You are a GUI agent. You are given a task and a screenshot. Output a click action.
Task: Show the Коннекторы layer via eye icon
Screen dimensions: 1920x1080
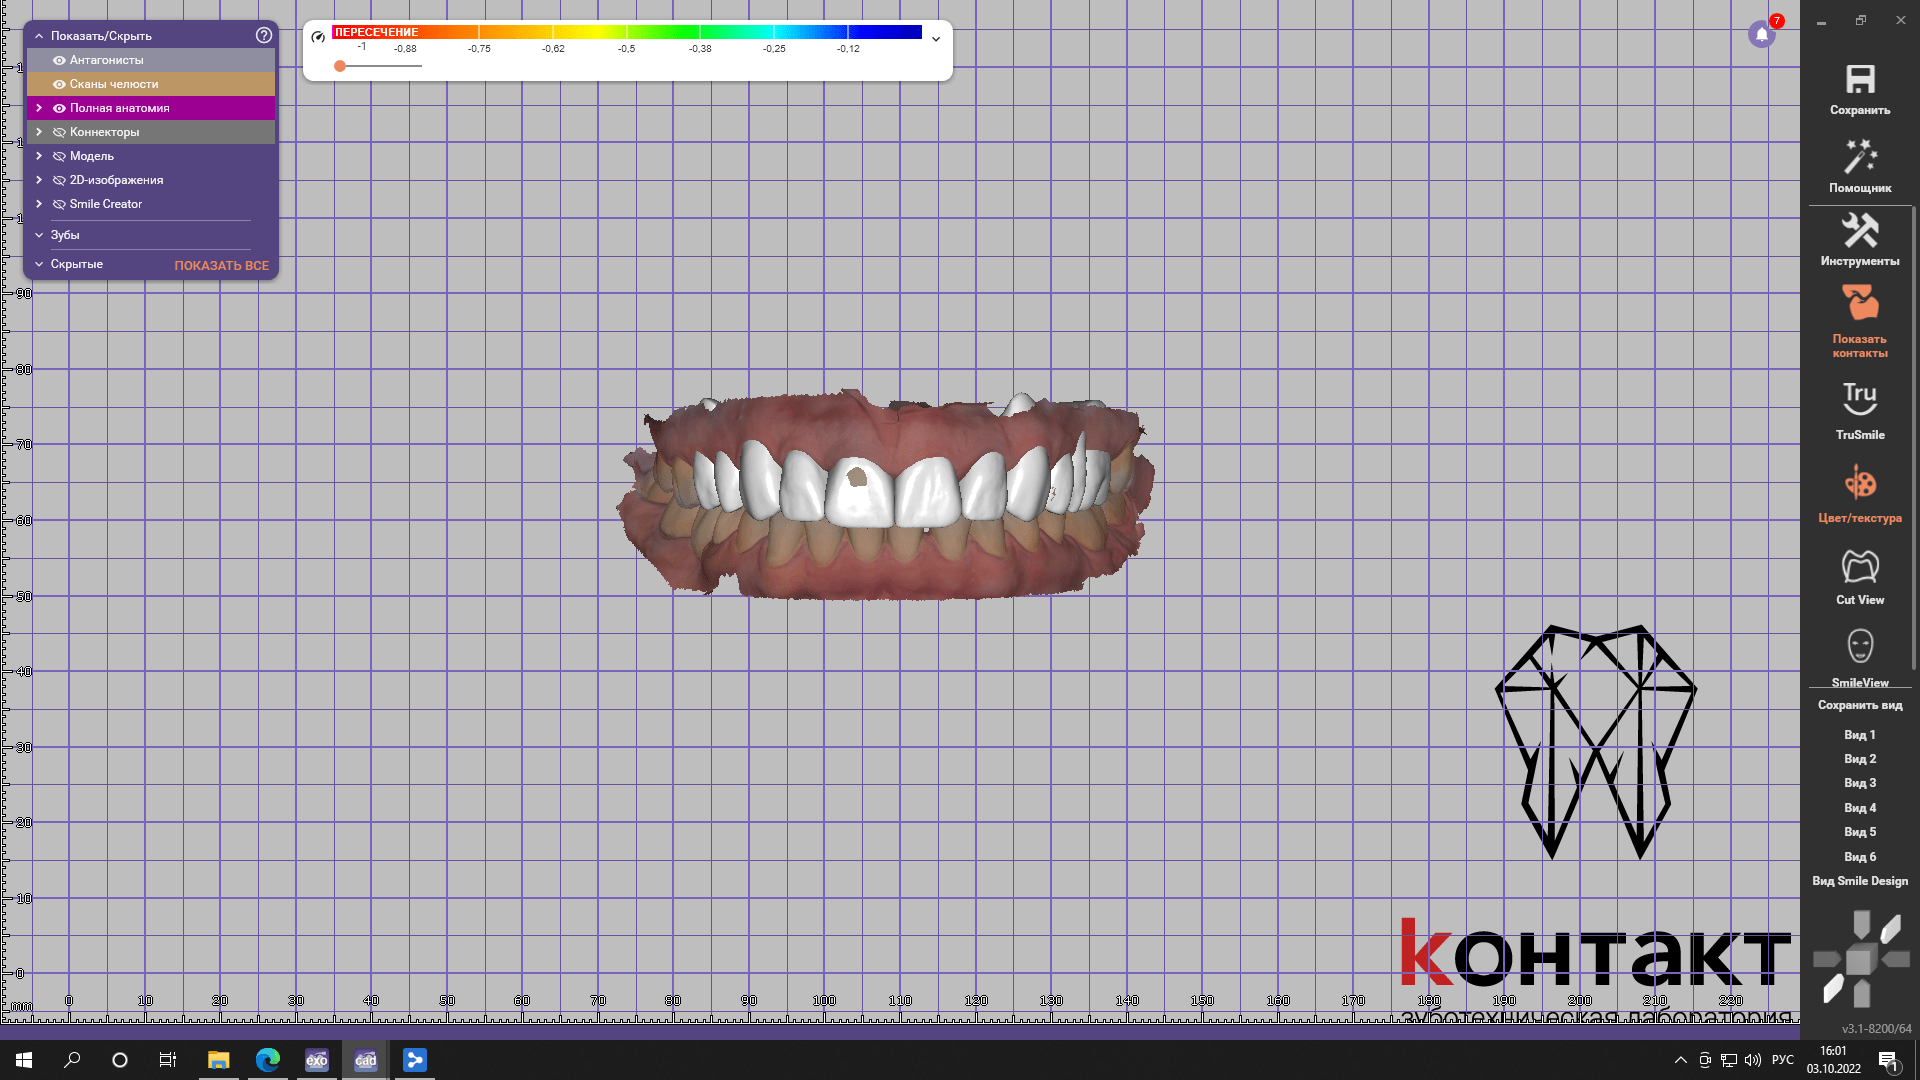pos(59,132)
